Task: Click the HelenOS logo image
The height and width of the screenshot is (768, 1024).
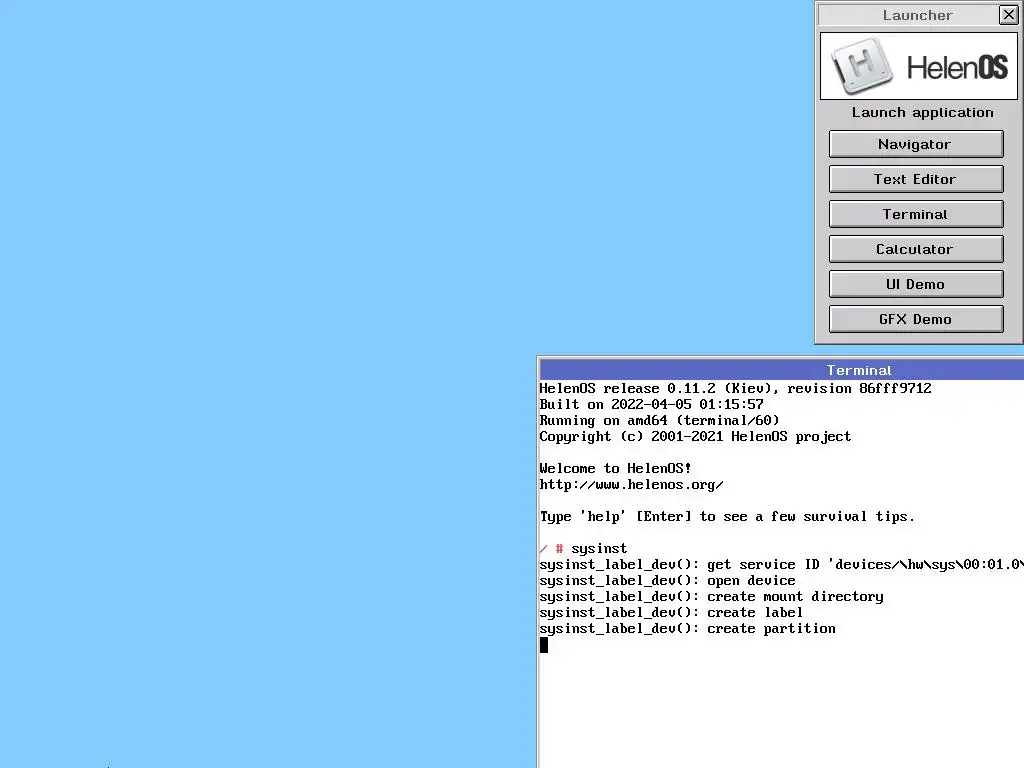Action: [918, 66]
